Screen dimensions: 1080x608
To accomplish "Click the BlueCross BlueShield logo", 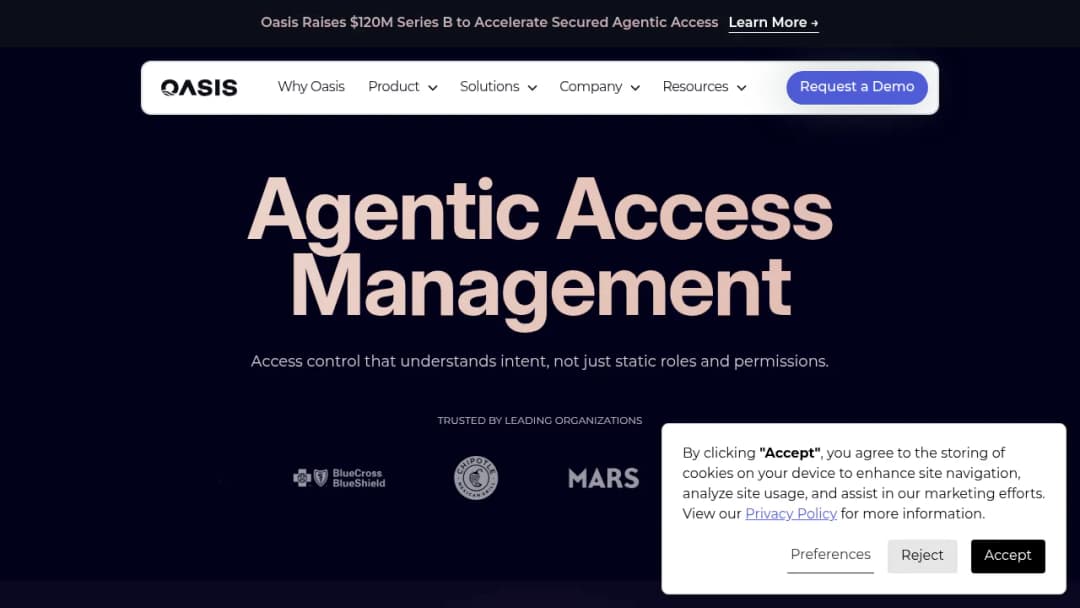I will 339,478.
